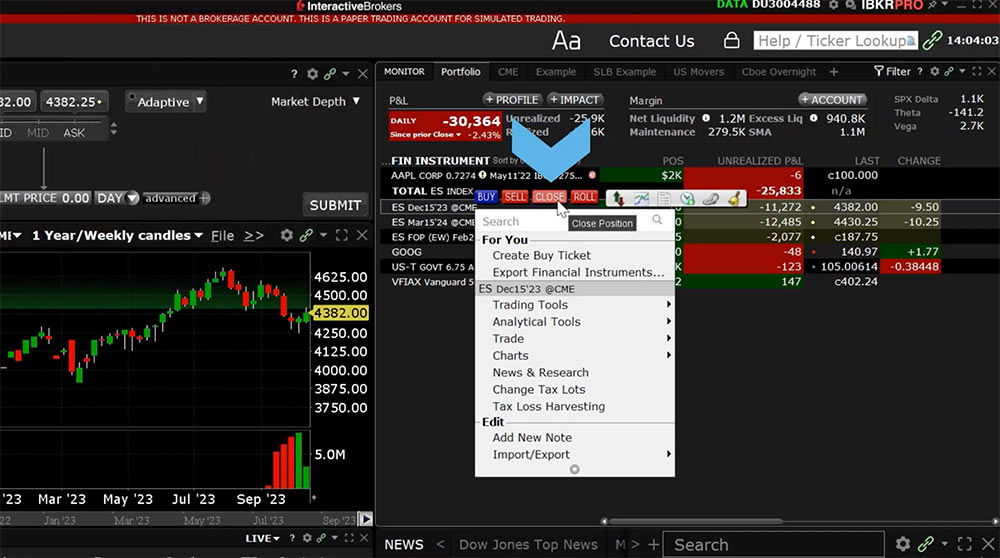Viewport: 1000px width, 558px height.
Task: Click the SUBMIT order button
Action: 335,205
